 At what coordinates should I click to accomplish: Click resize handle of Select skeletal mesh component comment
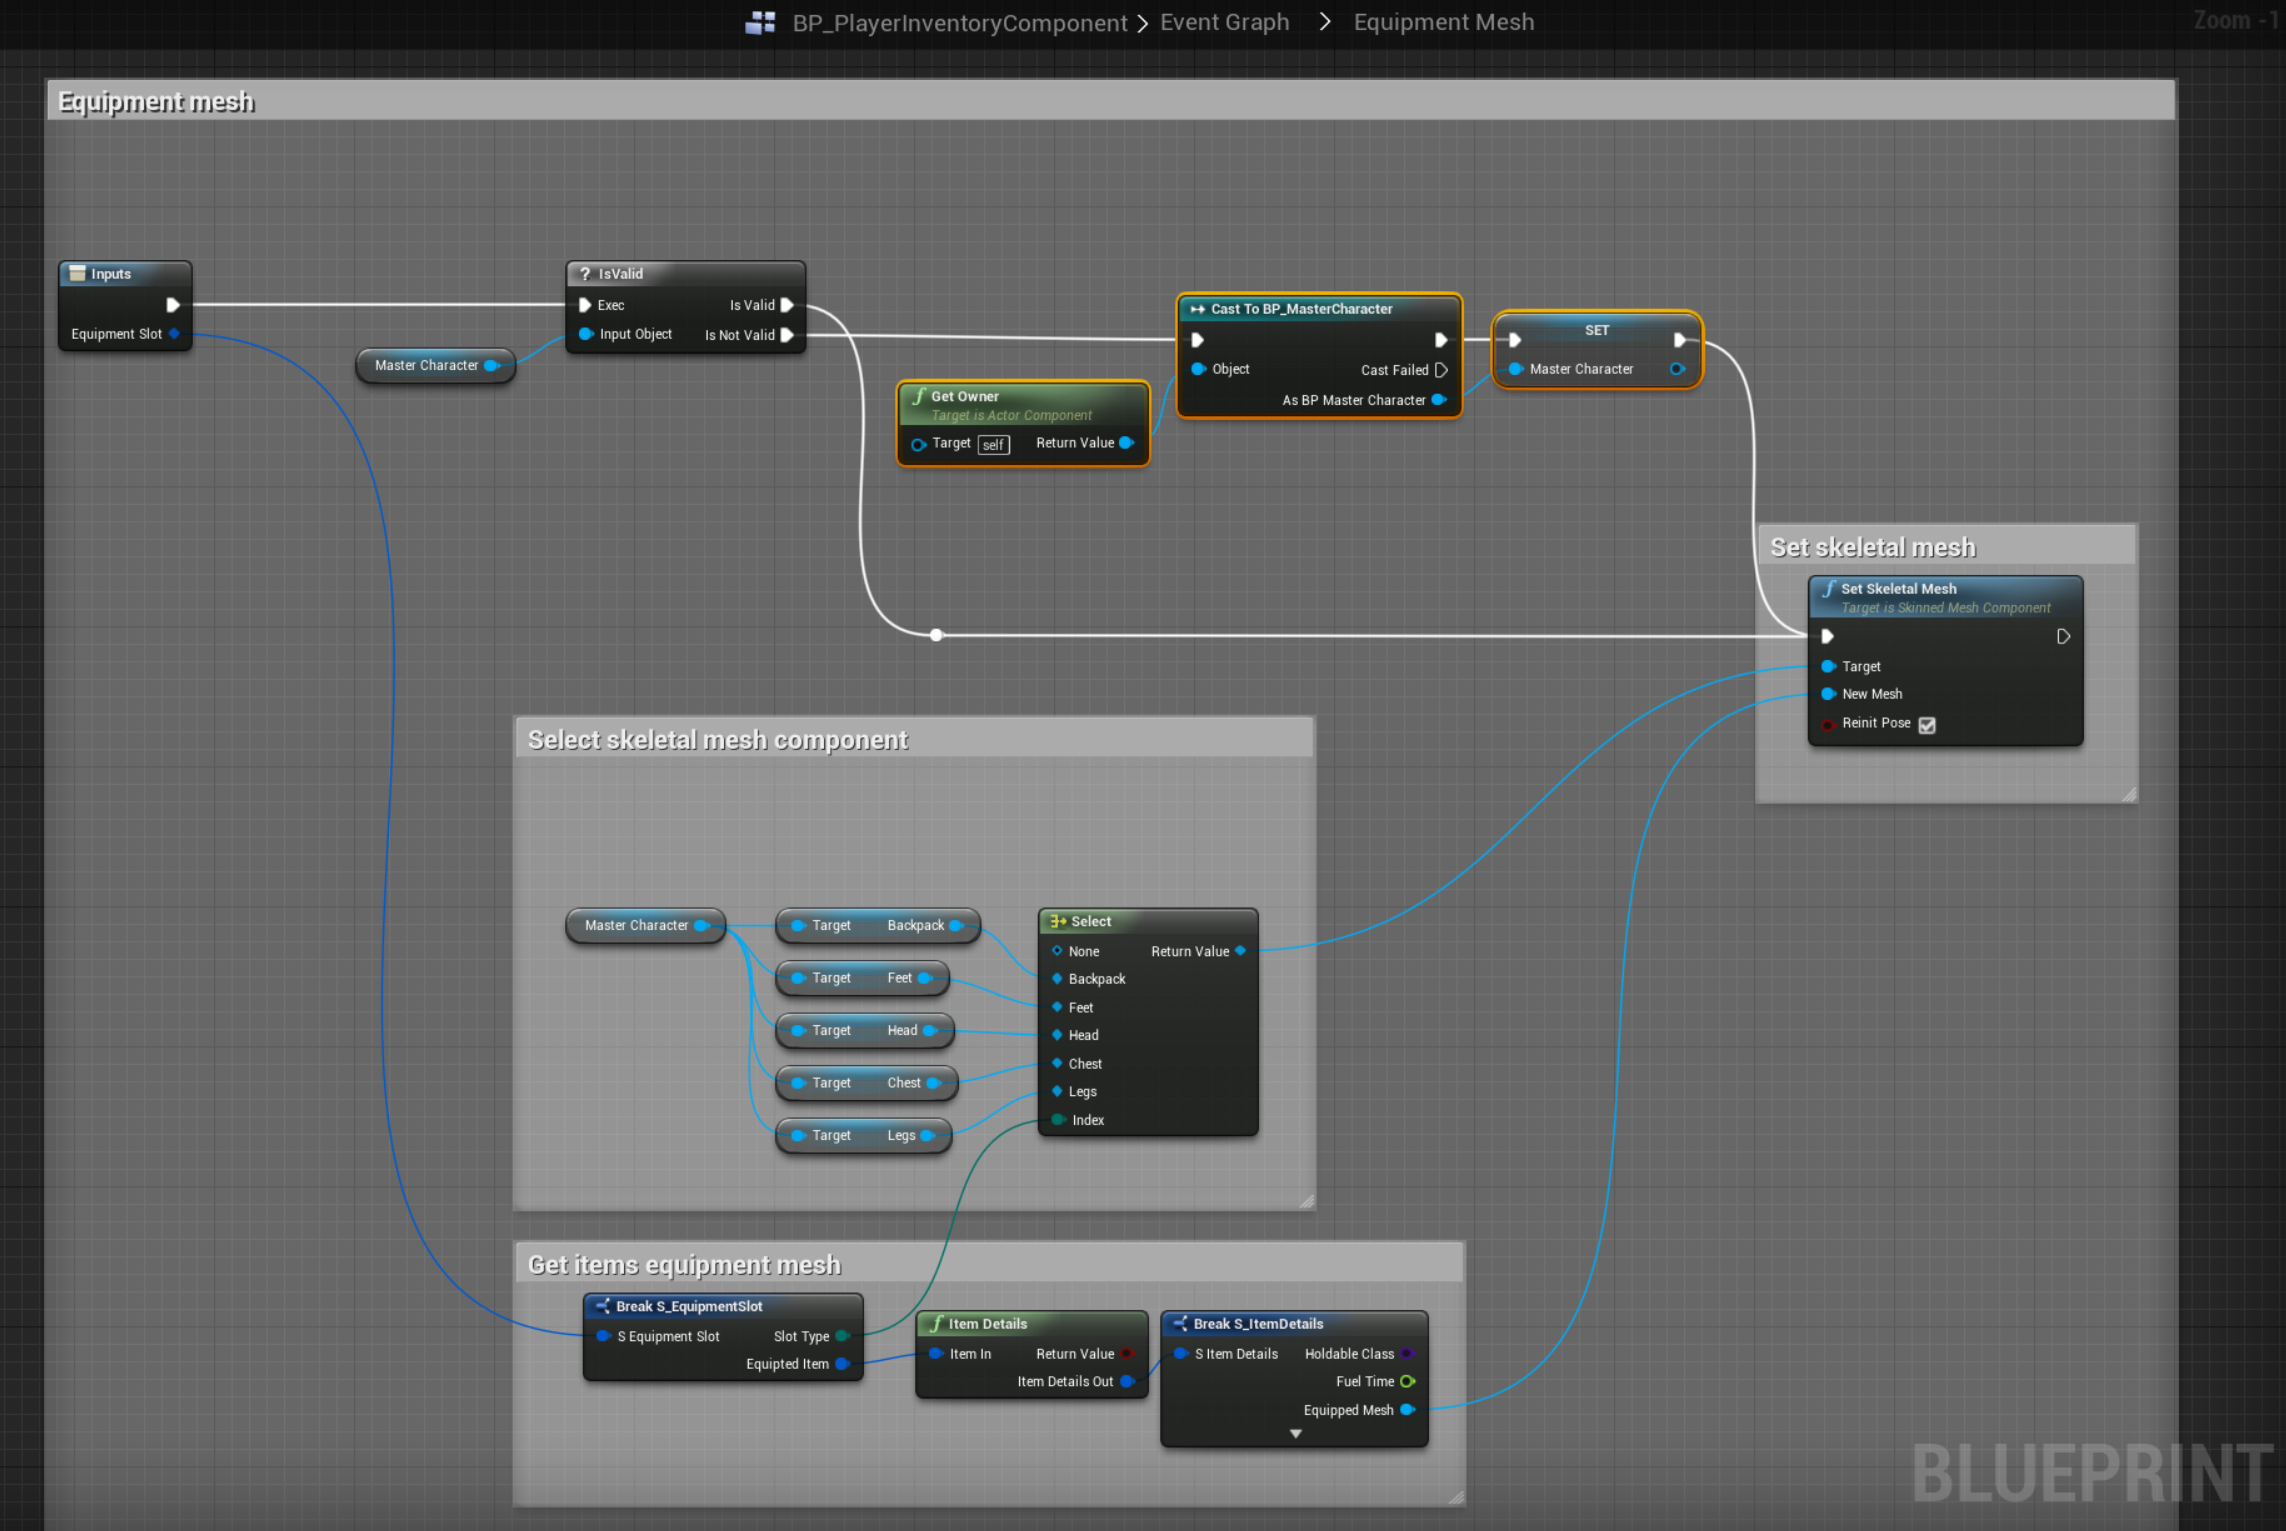tap(1306, 1201)
